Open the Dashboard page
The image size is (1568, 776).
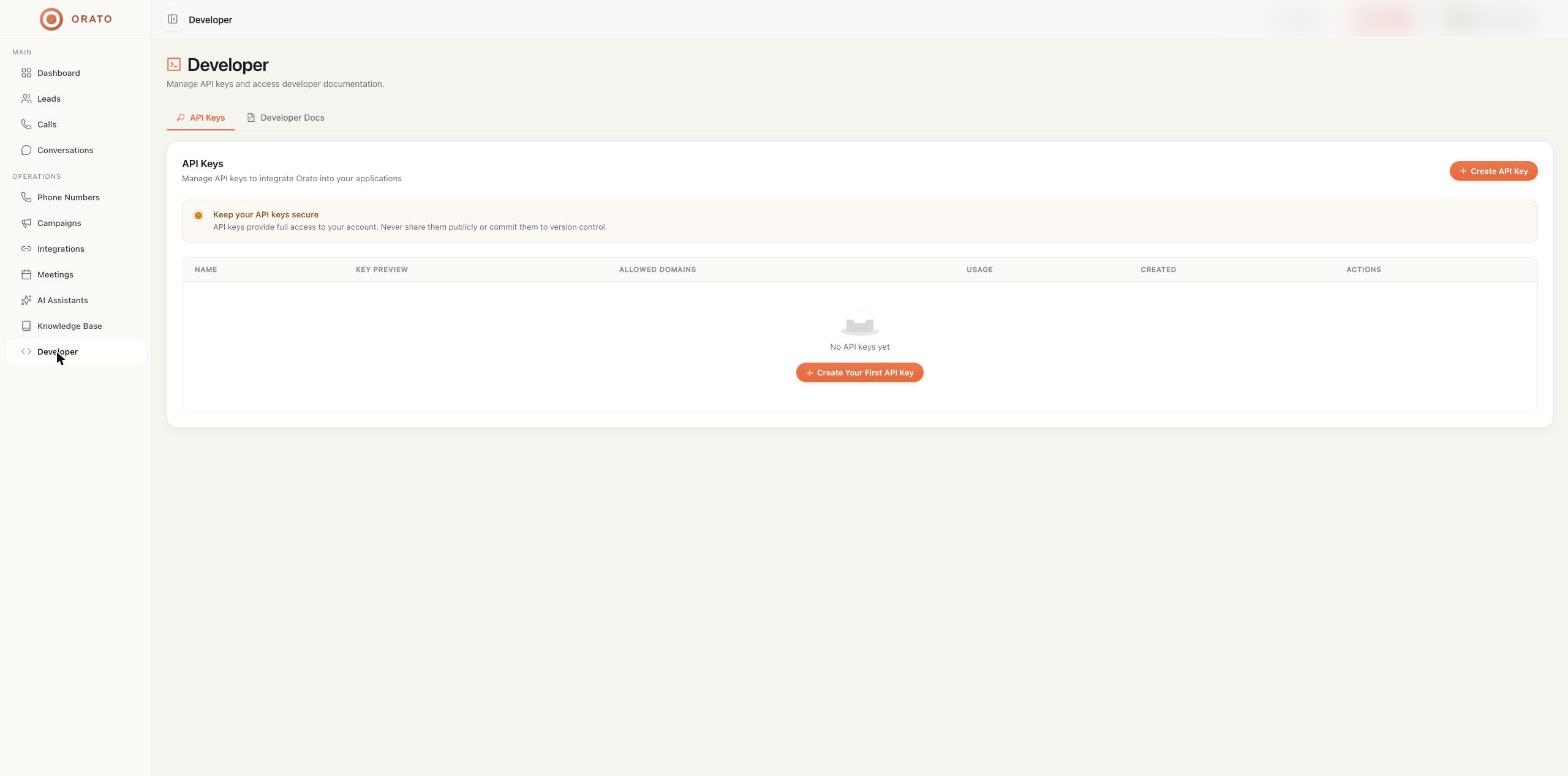click(76, 73)
